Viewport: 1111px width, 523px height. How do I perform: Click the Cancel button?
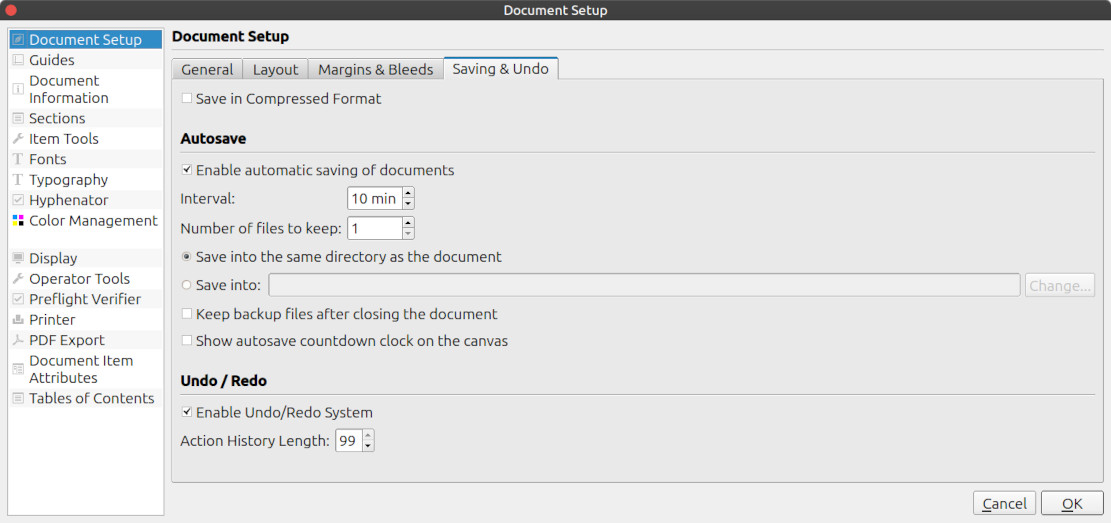tap(1004, 504)
